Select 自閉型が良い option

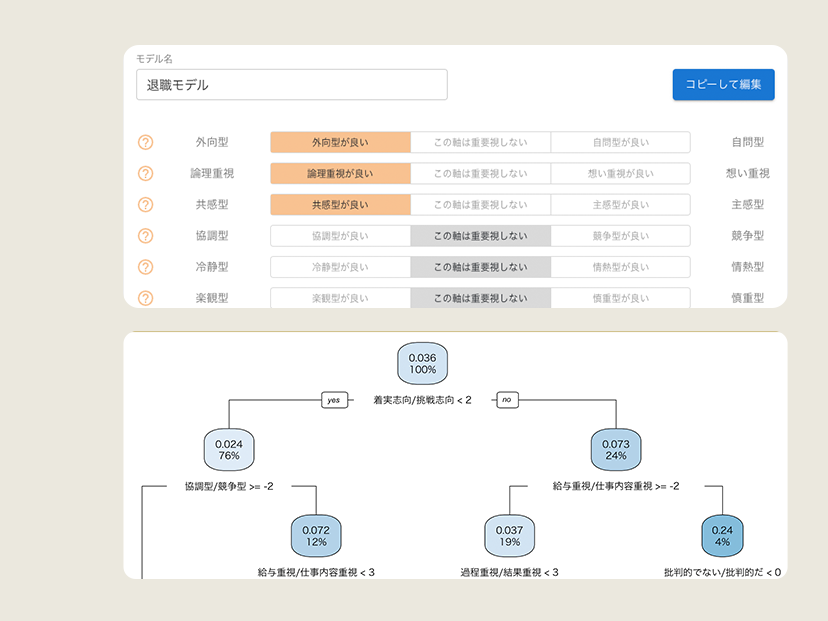[620, 142]
